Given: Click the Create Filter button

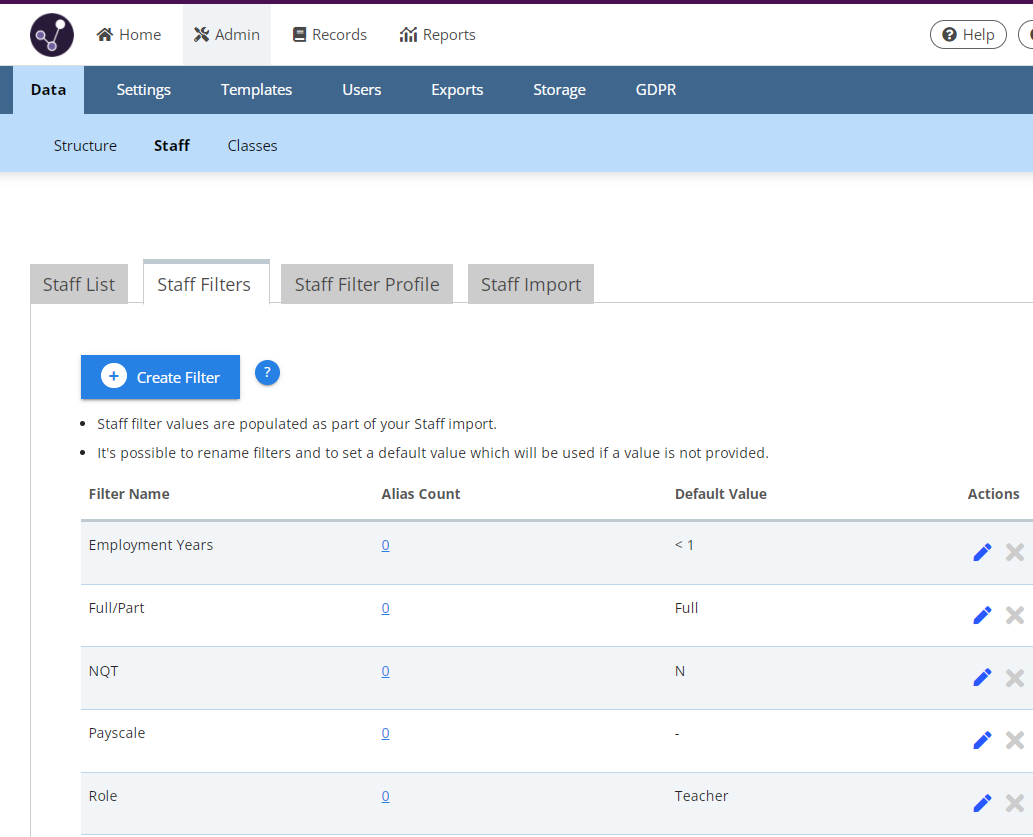Looking at the screenshot, I should point(160,377).
